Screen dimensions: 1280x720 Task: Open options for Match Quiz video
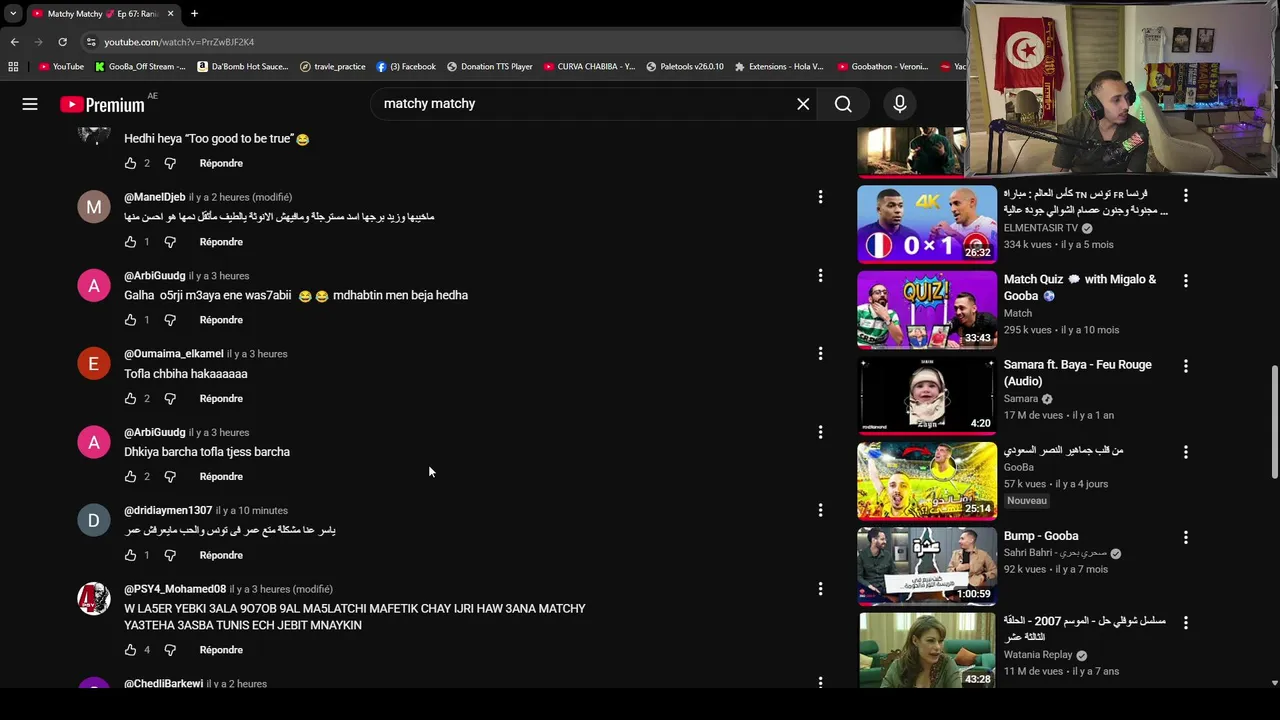[x=1186, y=281]
